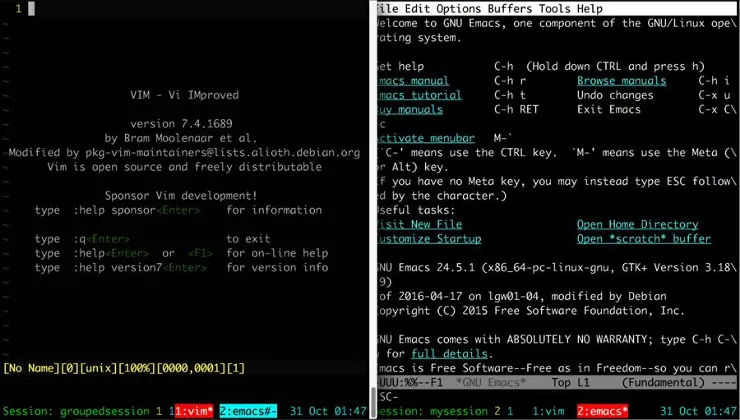Open the File menu in Emacs
Viewport: 740px width, 420px height.
coord(387,9)
